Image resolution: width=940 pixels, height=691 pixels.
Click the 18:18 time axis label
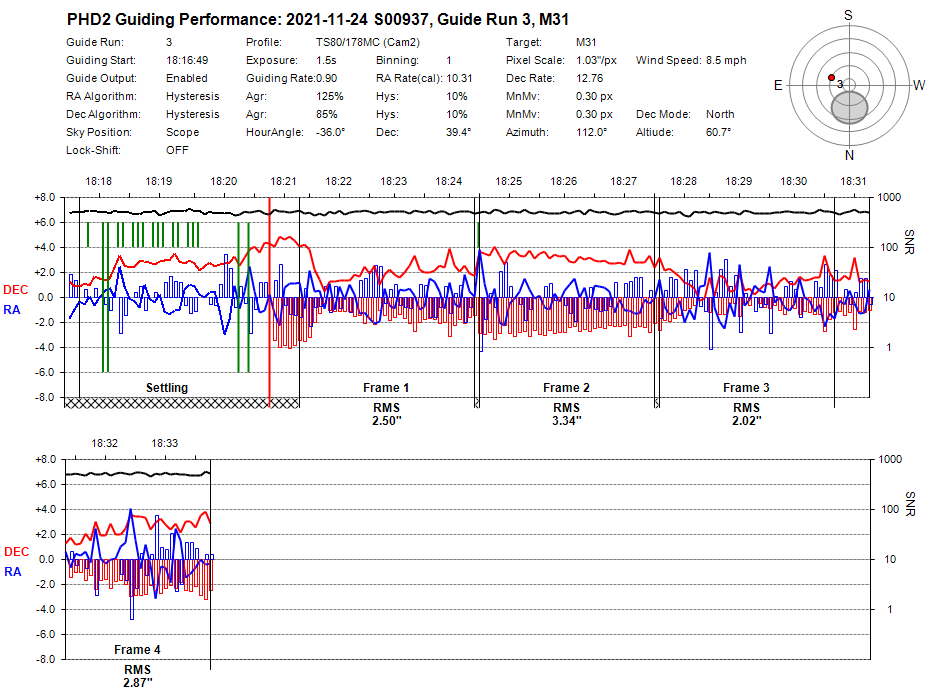98,181
